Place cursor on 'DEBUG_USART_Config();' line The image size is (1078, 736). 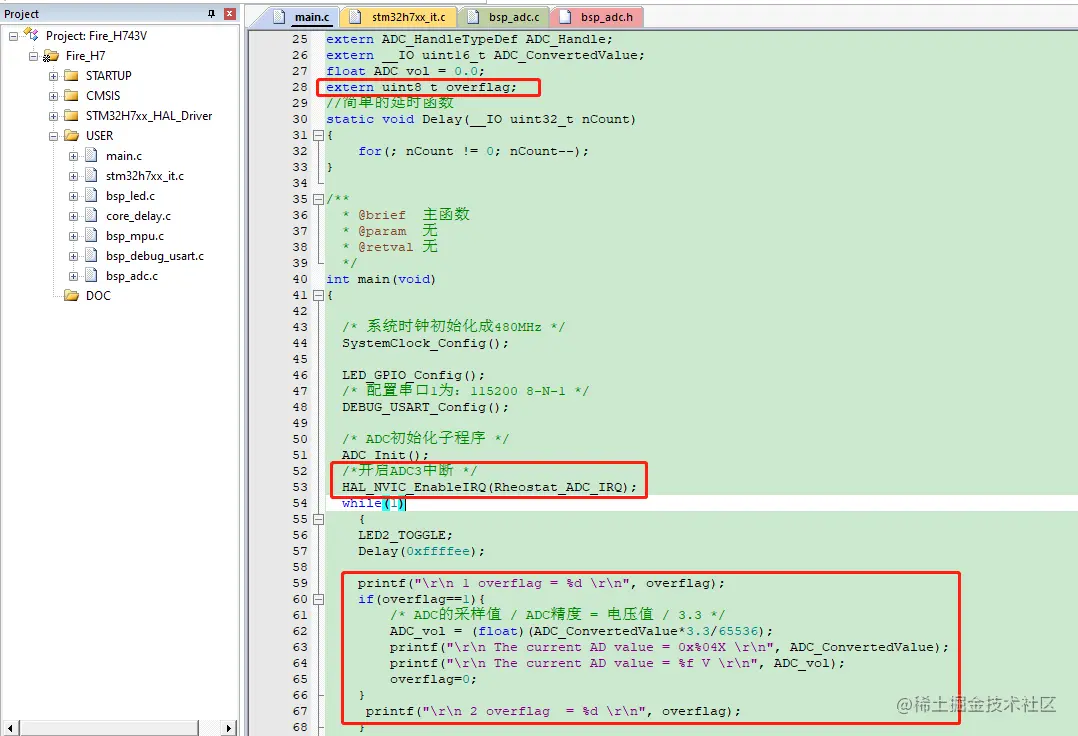426,407
